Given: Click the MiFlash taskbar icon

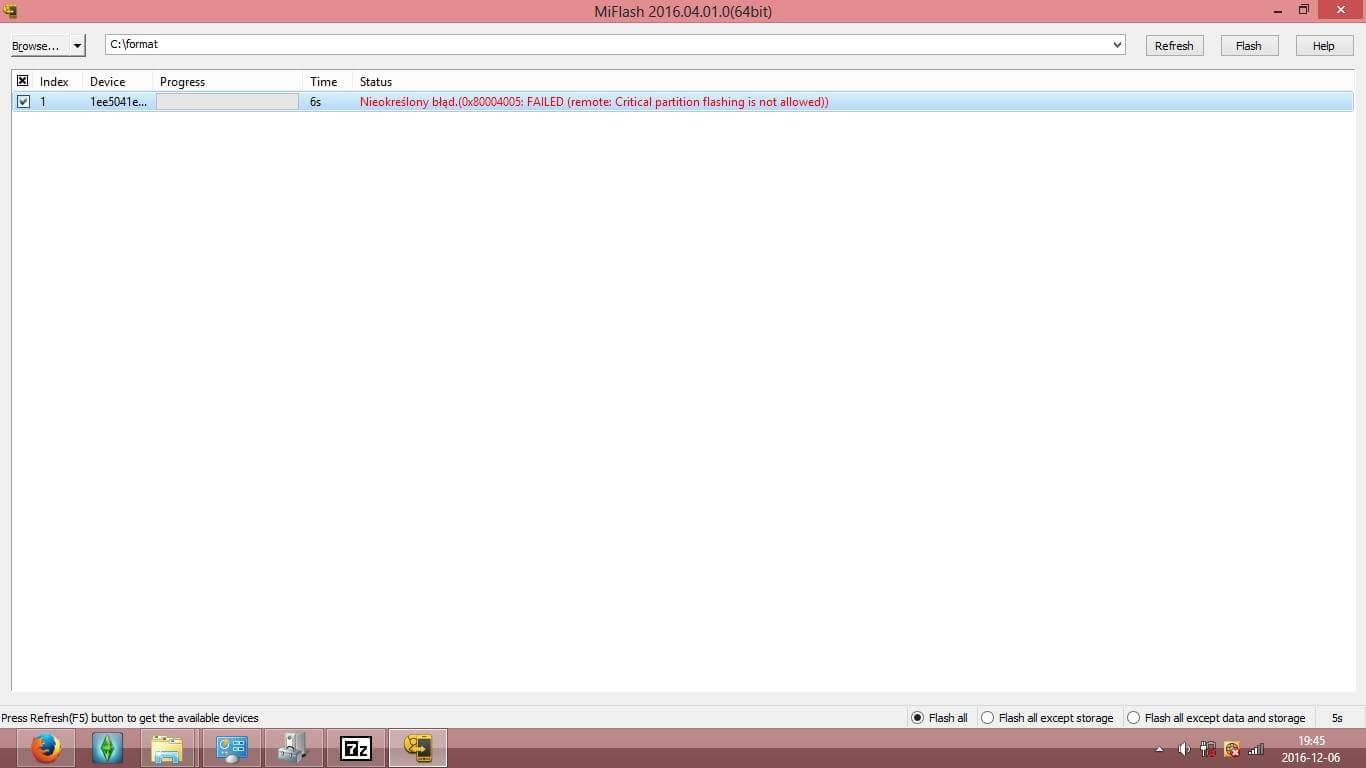Looking at the screenshot, I should 418,748.
